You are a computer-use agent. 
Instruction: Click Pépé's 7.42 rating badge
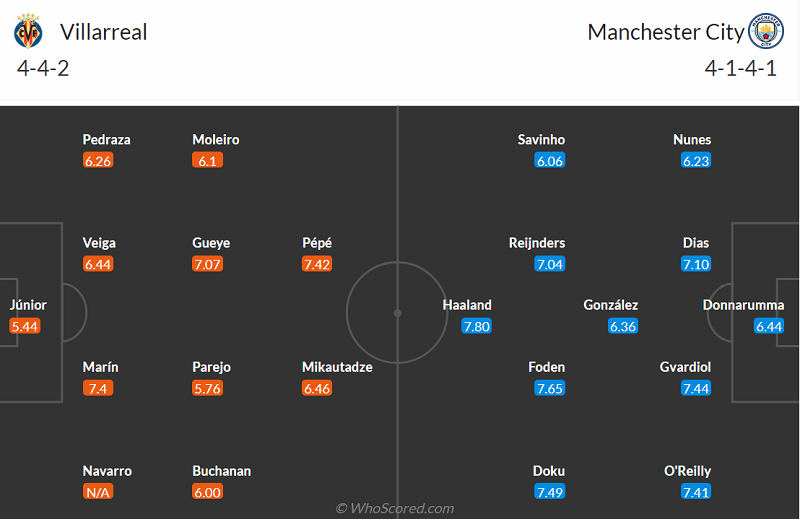click(317, 264)
